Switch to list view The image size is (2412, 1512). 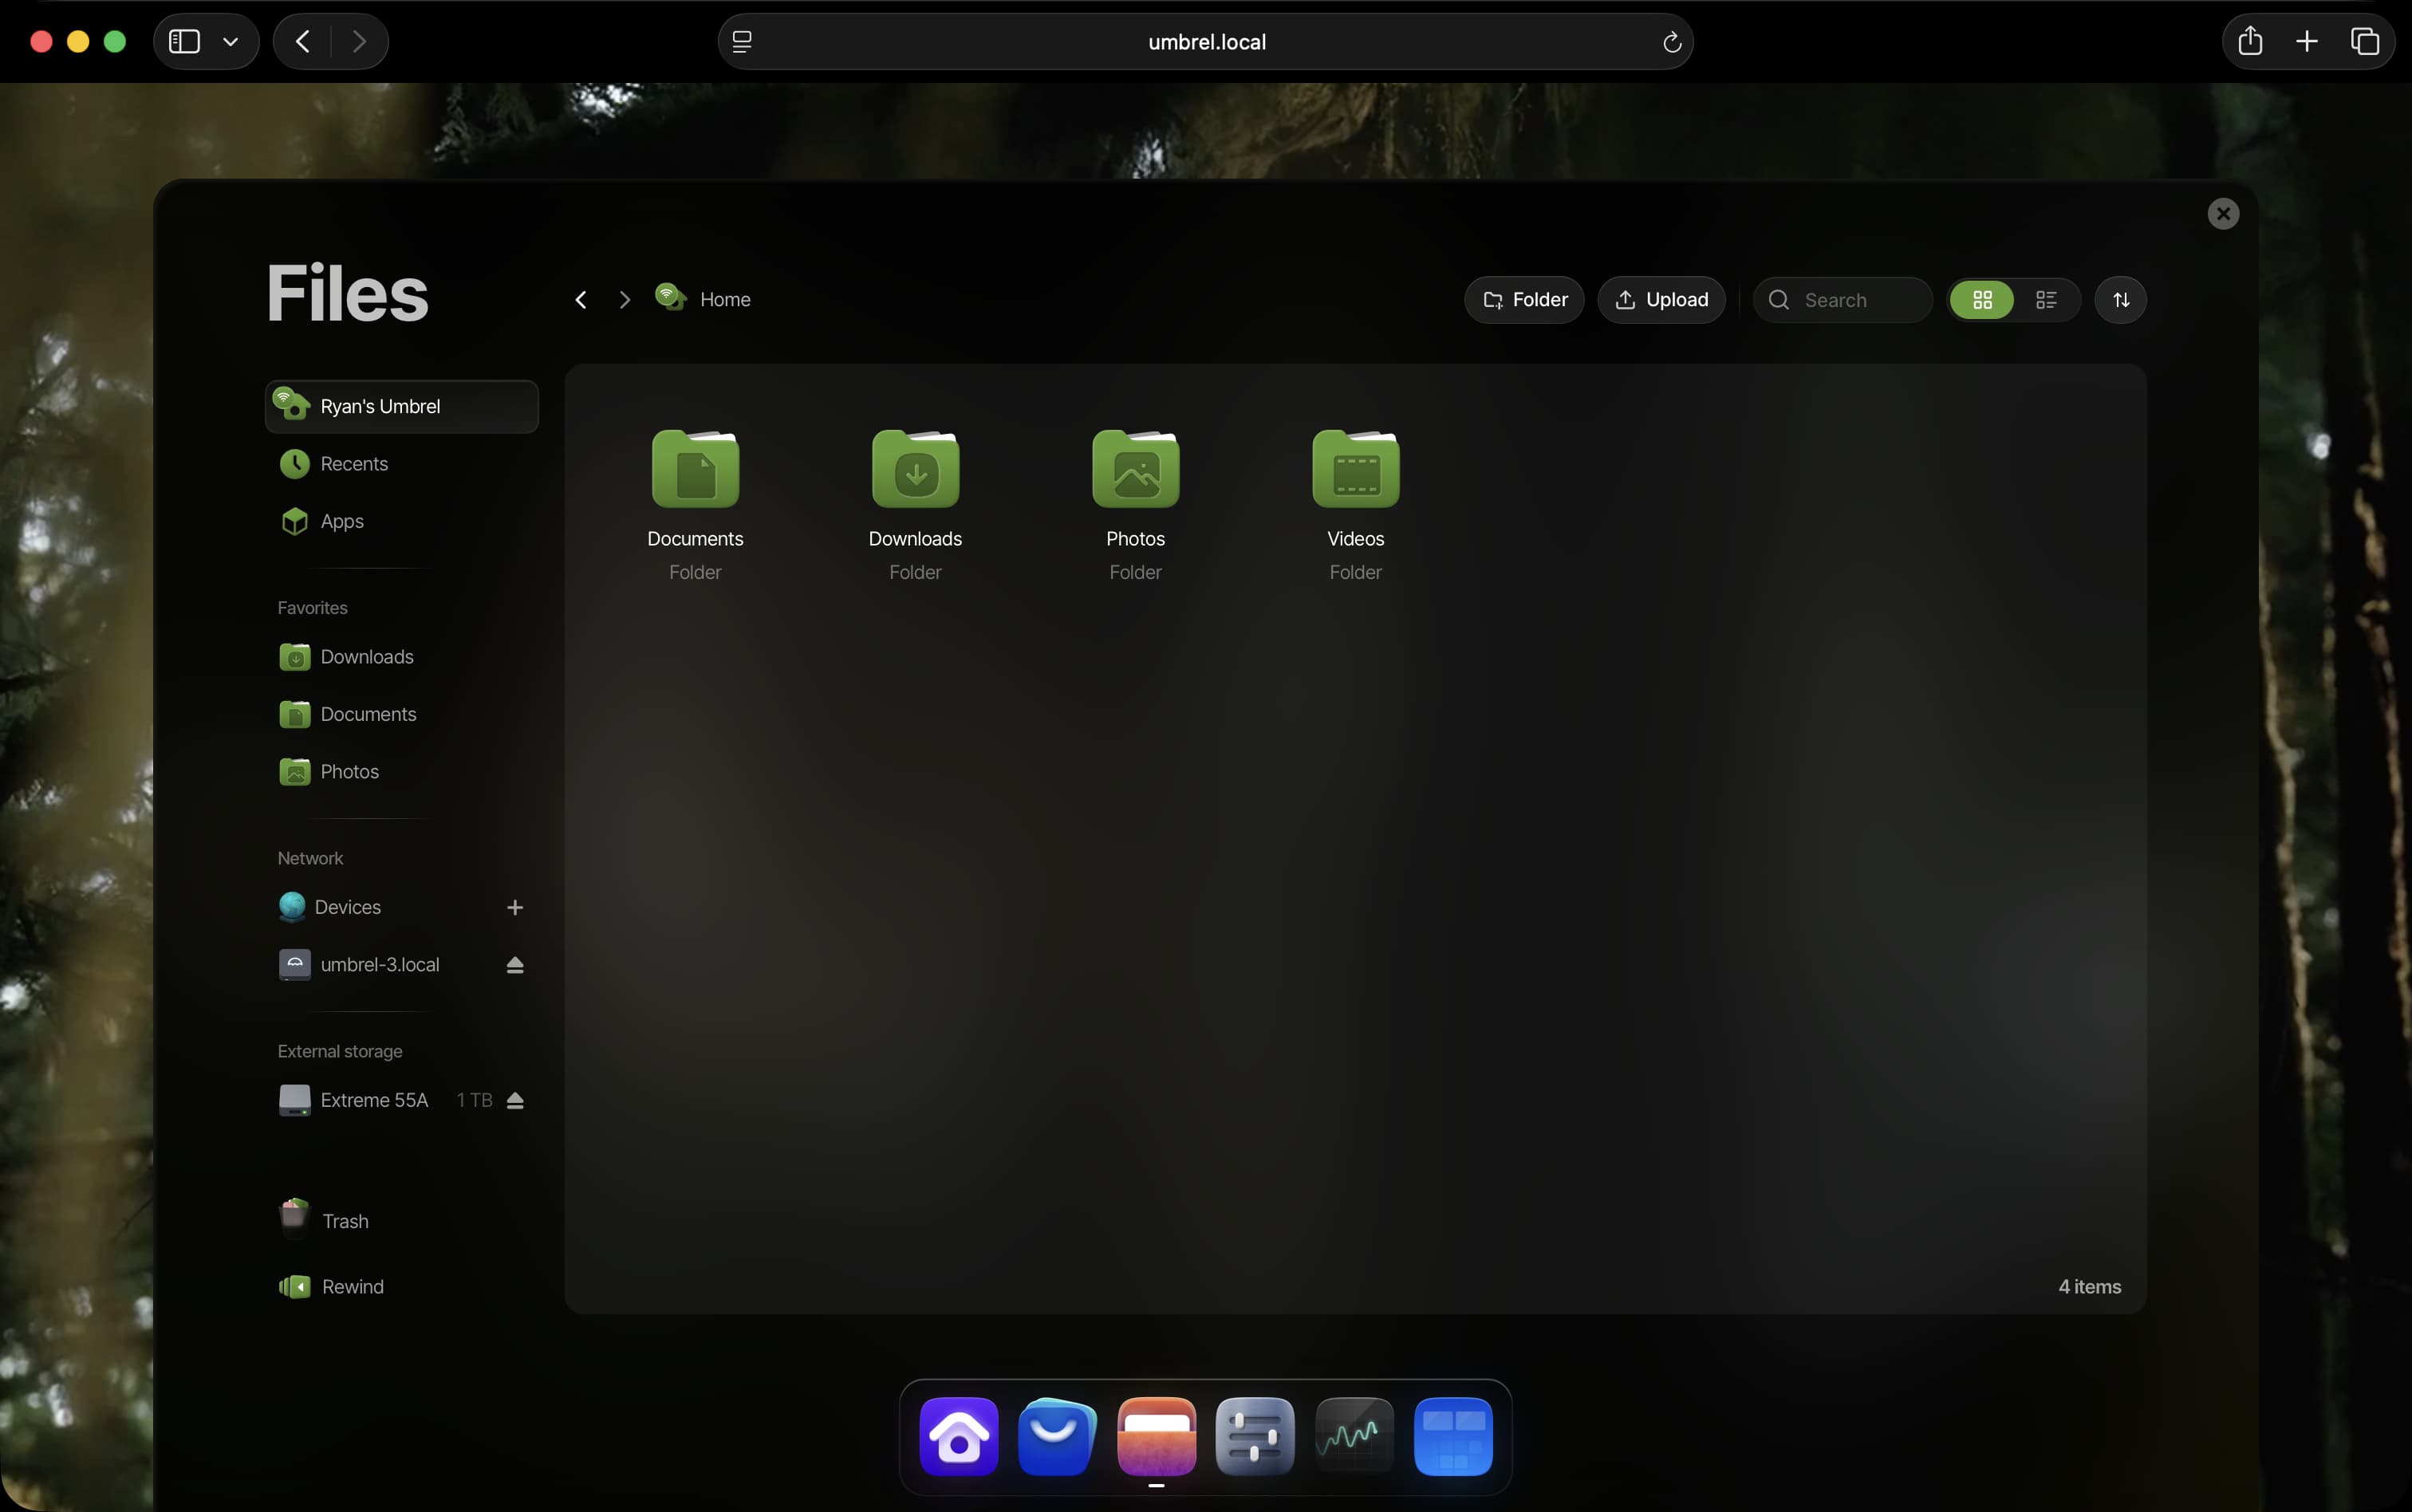[2046, 299]
